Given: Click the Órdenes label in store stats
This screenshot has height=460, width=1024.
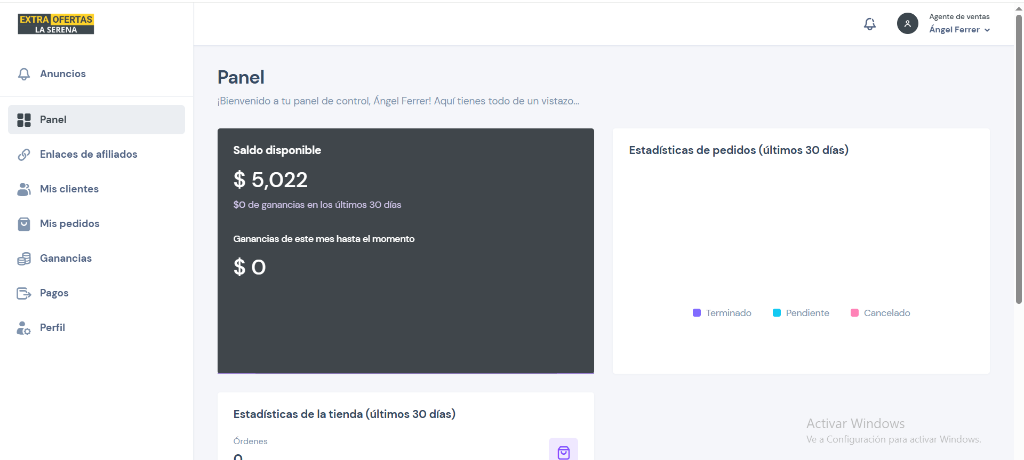Looking at the screenshot, I should pos(250,441).
